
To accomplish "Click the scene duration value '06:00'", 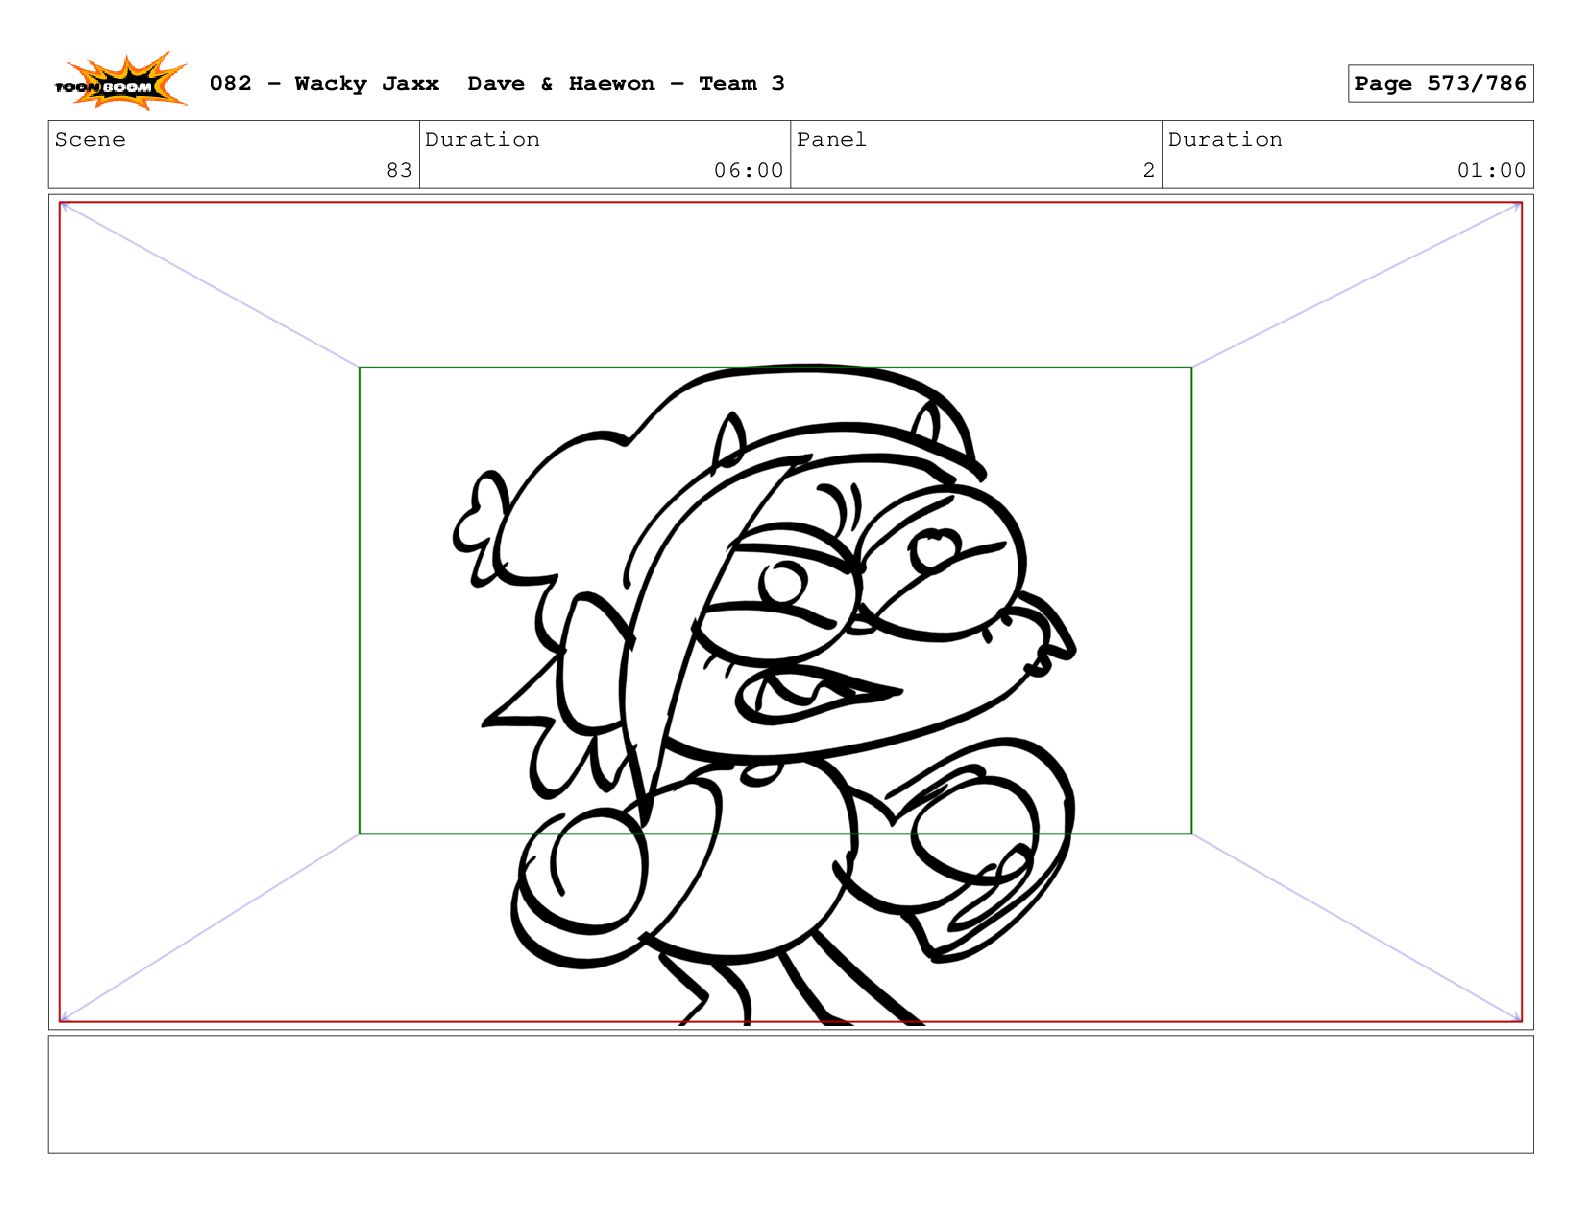I will click(748, 170).
